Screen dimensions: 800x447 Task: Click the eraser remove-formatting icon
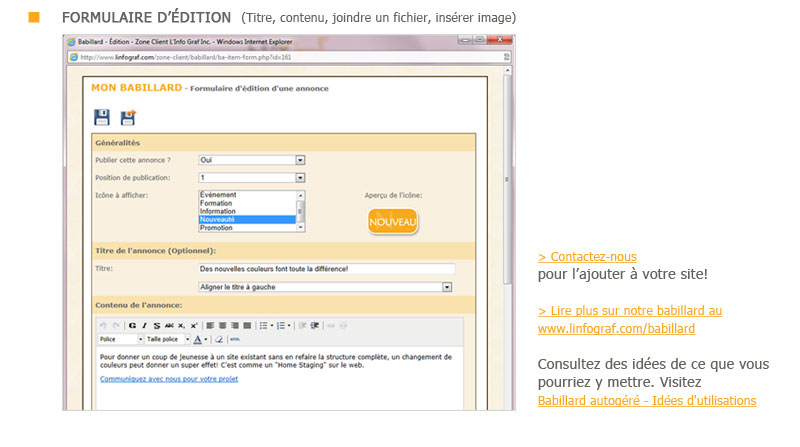click(x=219, y=339)
